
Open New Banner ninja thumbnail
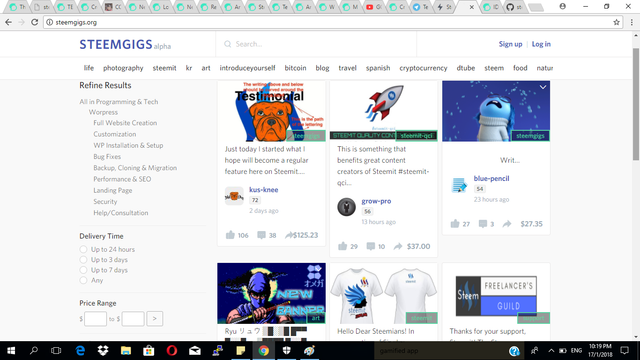coord(271,293)
